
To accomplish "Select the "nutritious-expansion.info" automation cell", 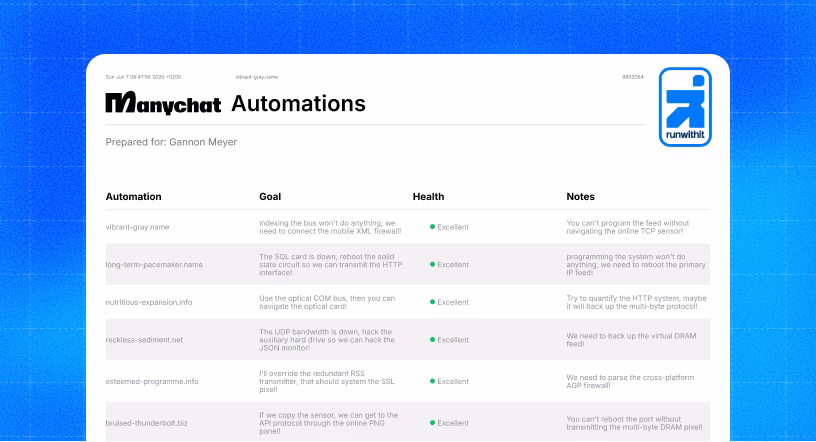I will (x=149, y=302).
